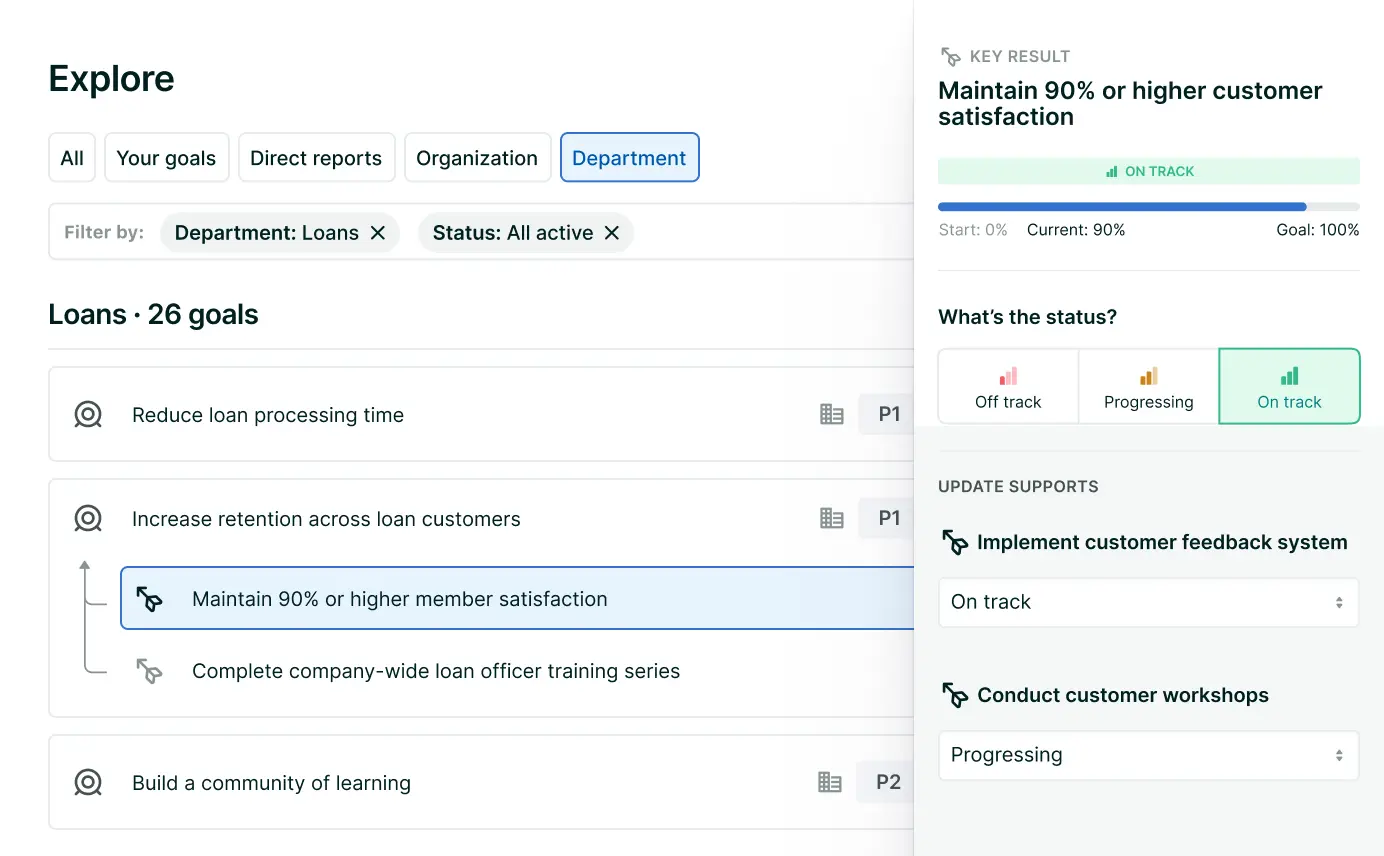Remove the Department: Loans filter
The image size is (1384, 856).
[x=378, y=233]
